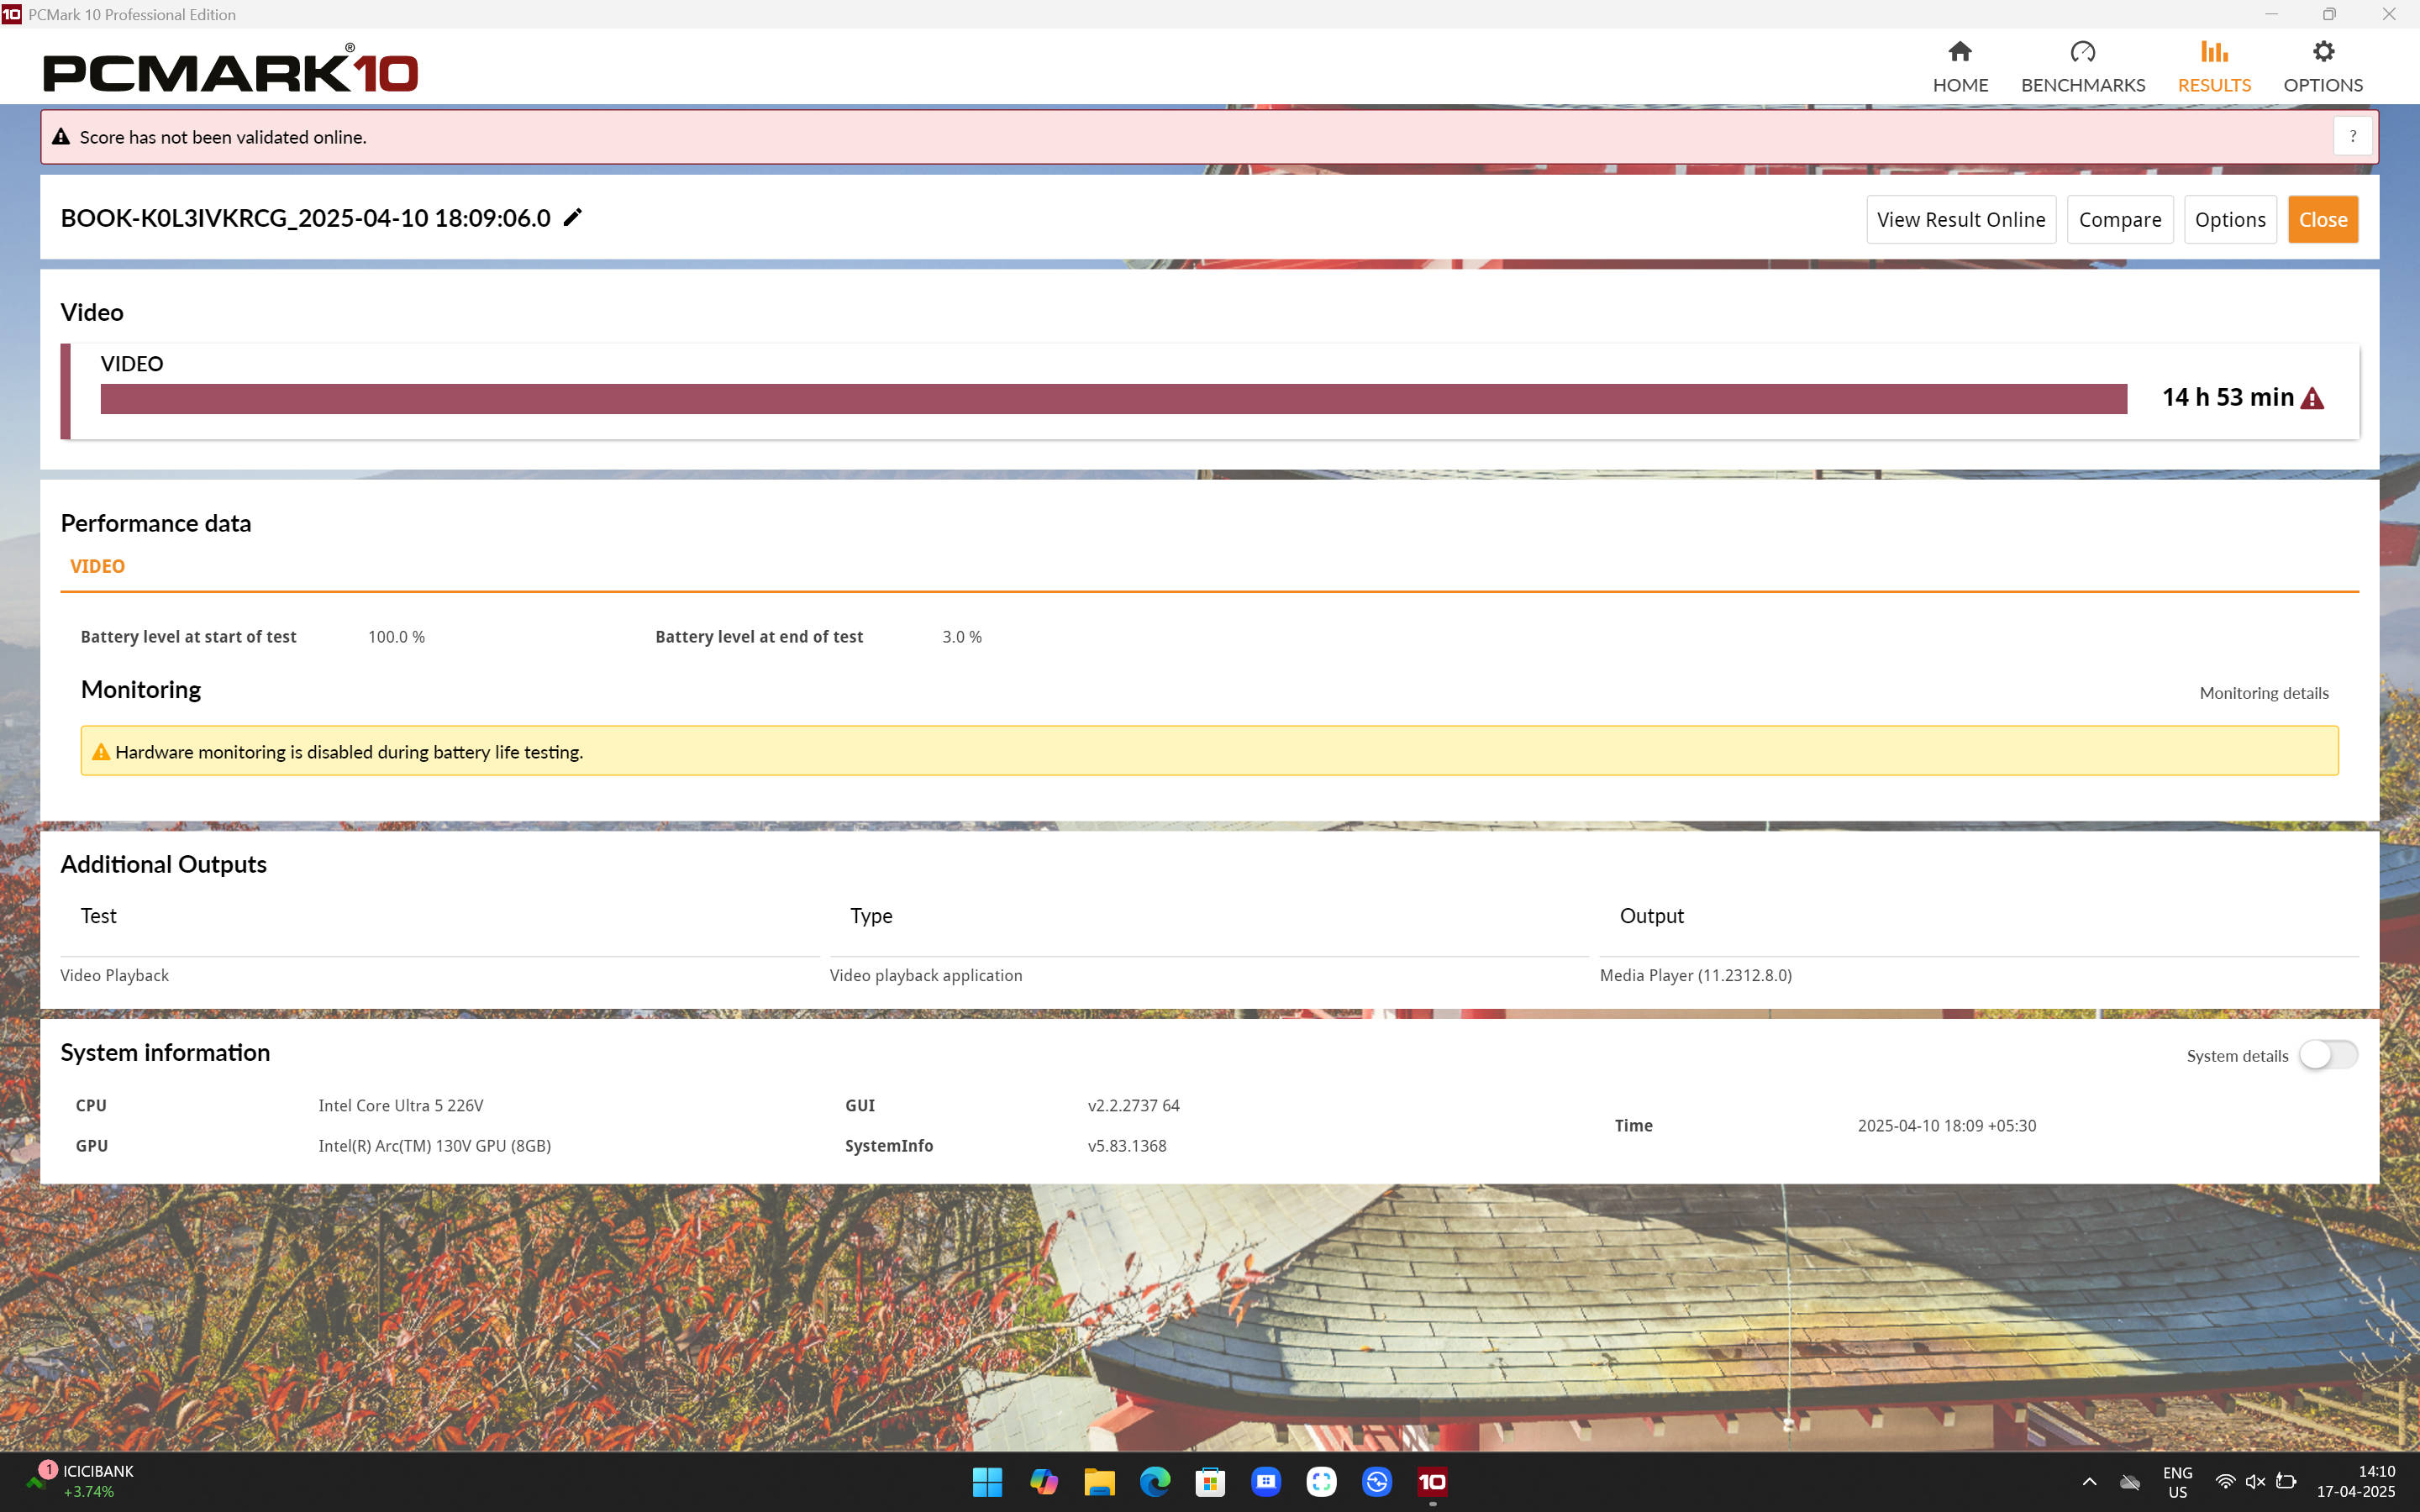
Task: Click the hardware monitoring warning icon
Action: (x=101, y=752)
